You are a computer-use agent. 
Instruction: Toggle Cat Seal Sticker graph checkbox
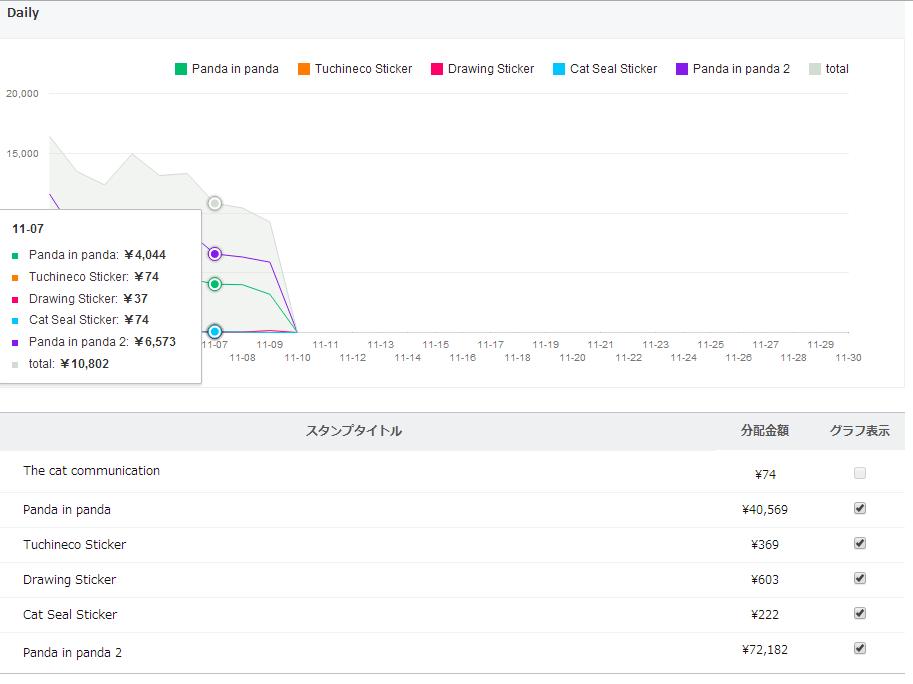coord(860,613)
